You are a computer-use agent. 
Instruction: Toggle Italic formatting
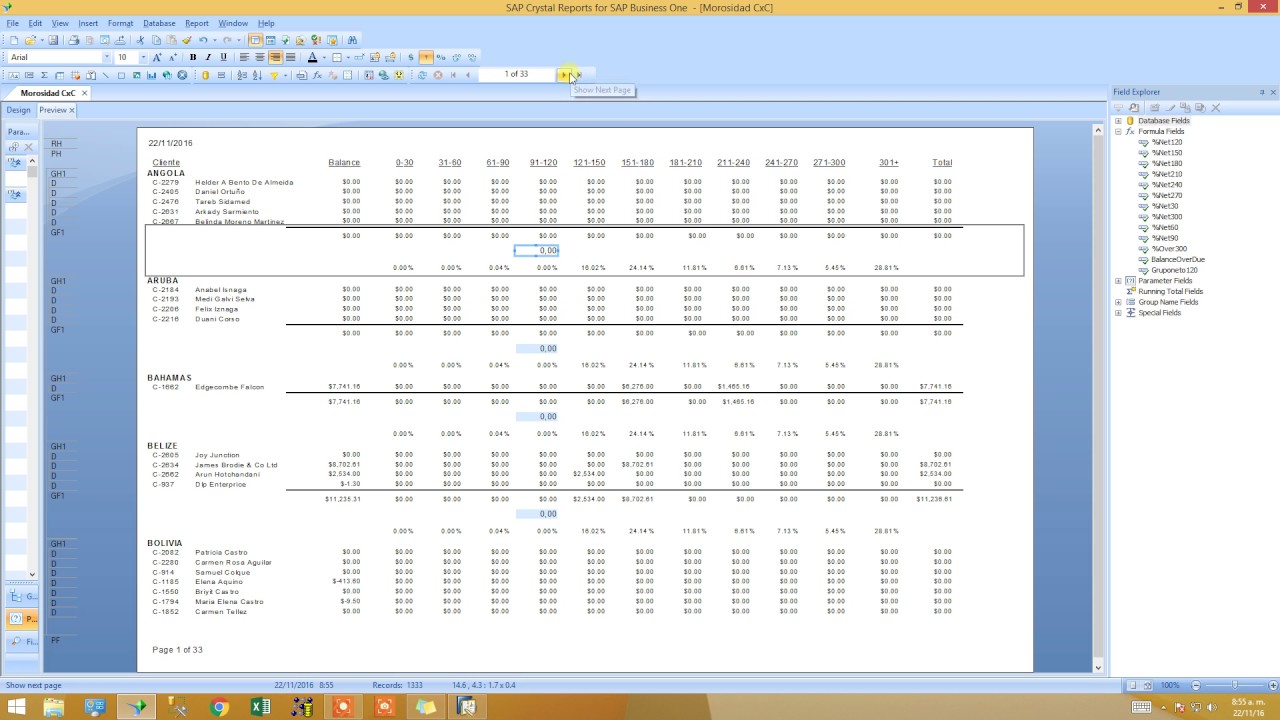[x=208, y=57]
